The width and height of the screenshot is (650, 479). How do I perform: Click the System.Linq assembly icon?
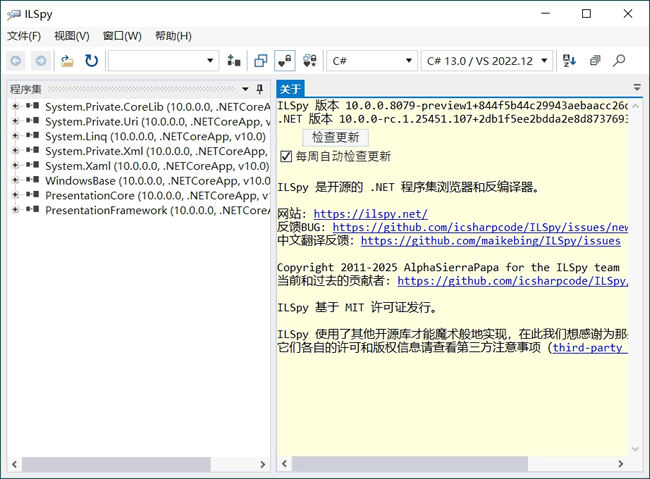click(33, 135)
